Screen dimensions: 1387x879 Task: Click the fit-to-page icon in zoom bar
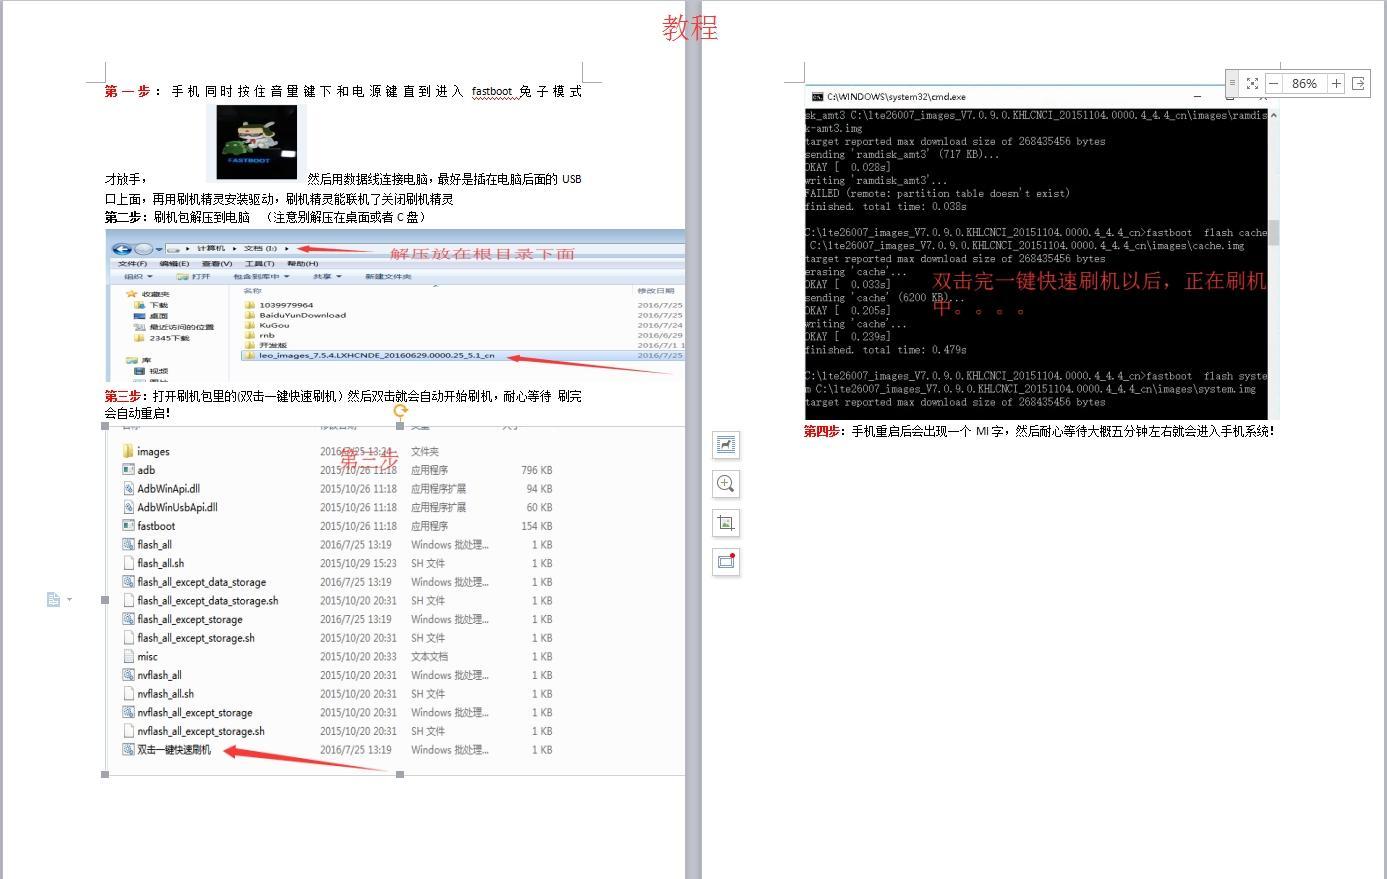click(x=1252, y=83)
